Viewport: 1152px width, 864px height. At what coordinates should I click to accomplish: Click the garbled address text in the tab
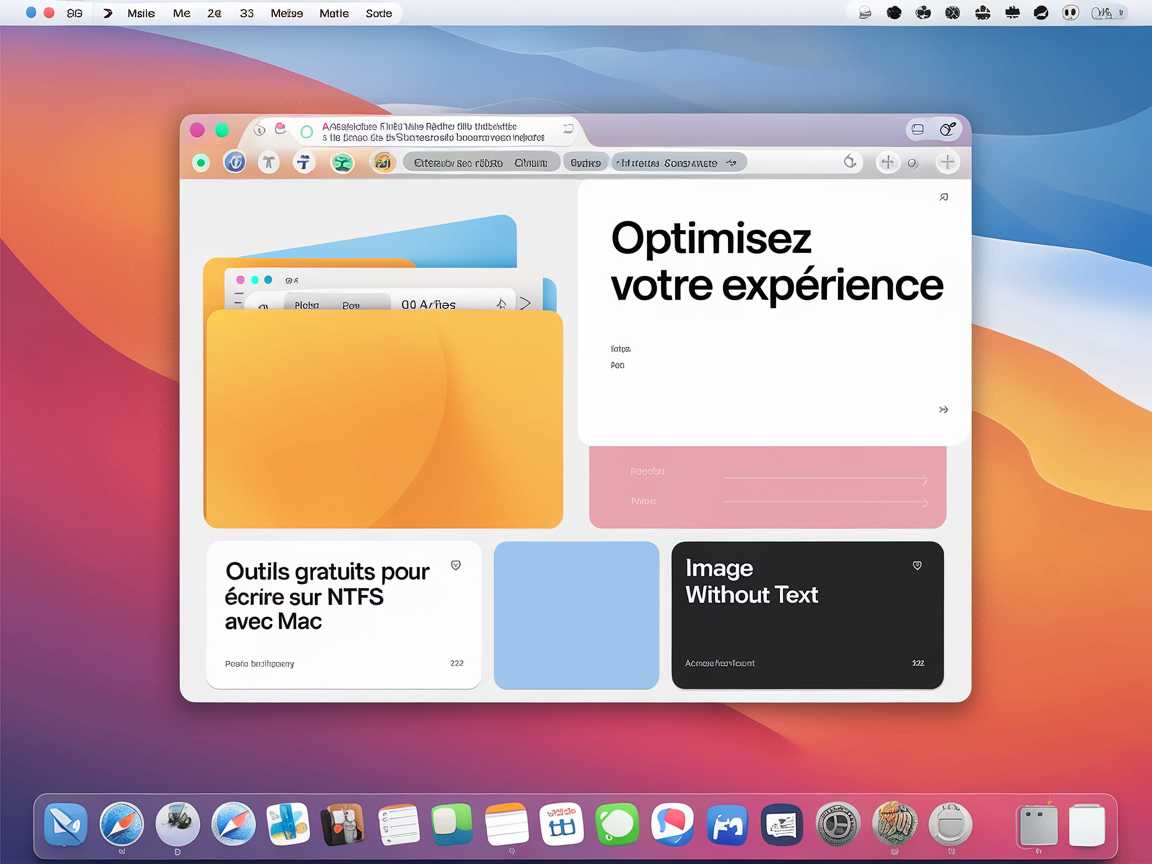pyautogui.click(x=433, y=132)
